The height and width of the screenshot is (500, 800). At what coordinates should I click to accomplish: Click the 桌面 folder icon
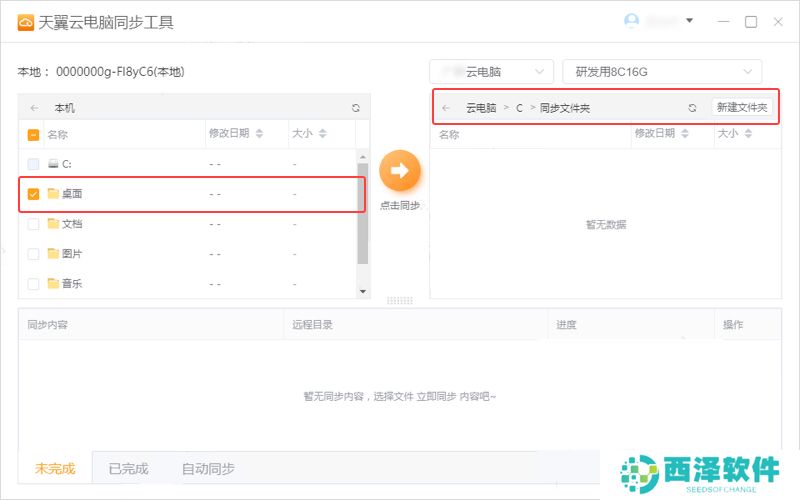53,193
